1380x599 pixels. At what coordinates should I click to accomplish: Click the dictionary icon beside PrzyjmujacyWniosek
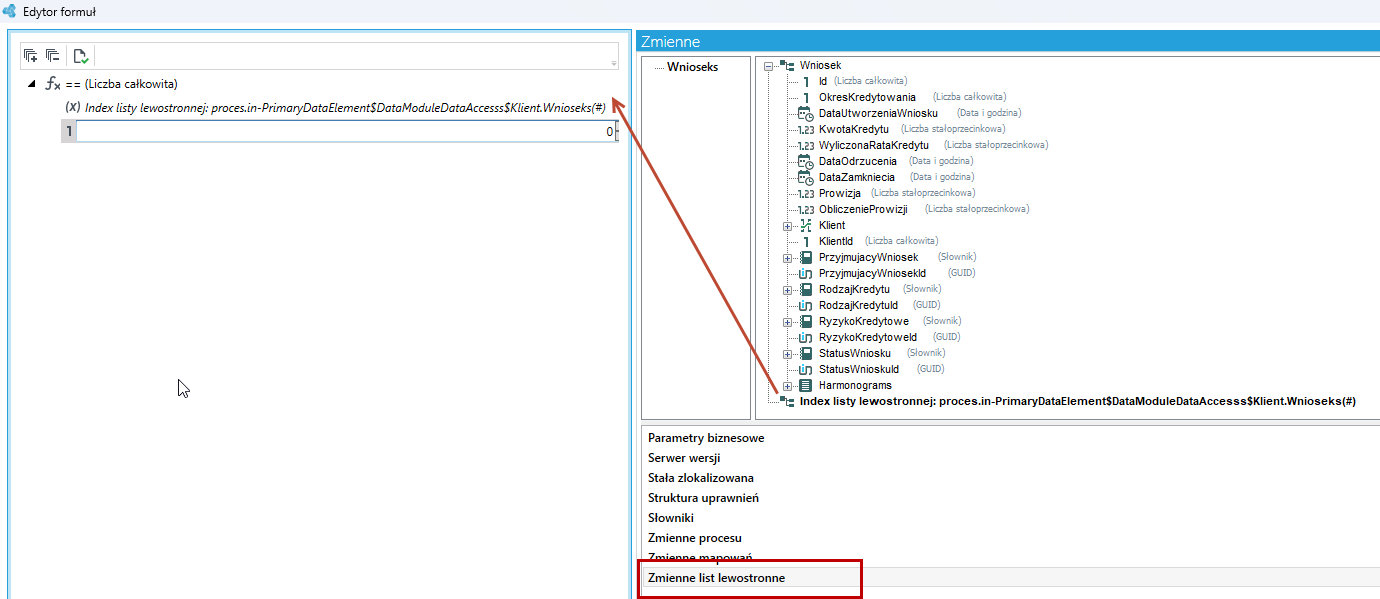(x=806, y=257)
